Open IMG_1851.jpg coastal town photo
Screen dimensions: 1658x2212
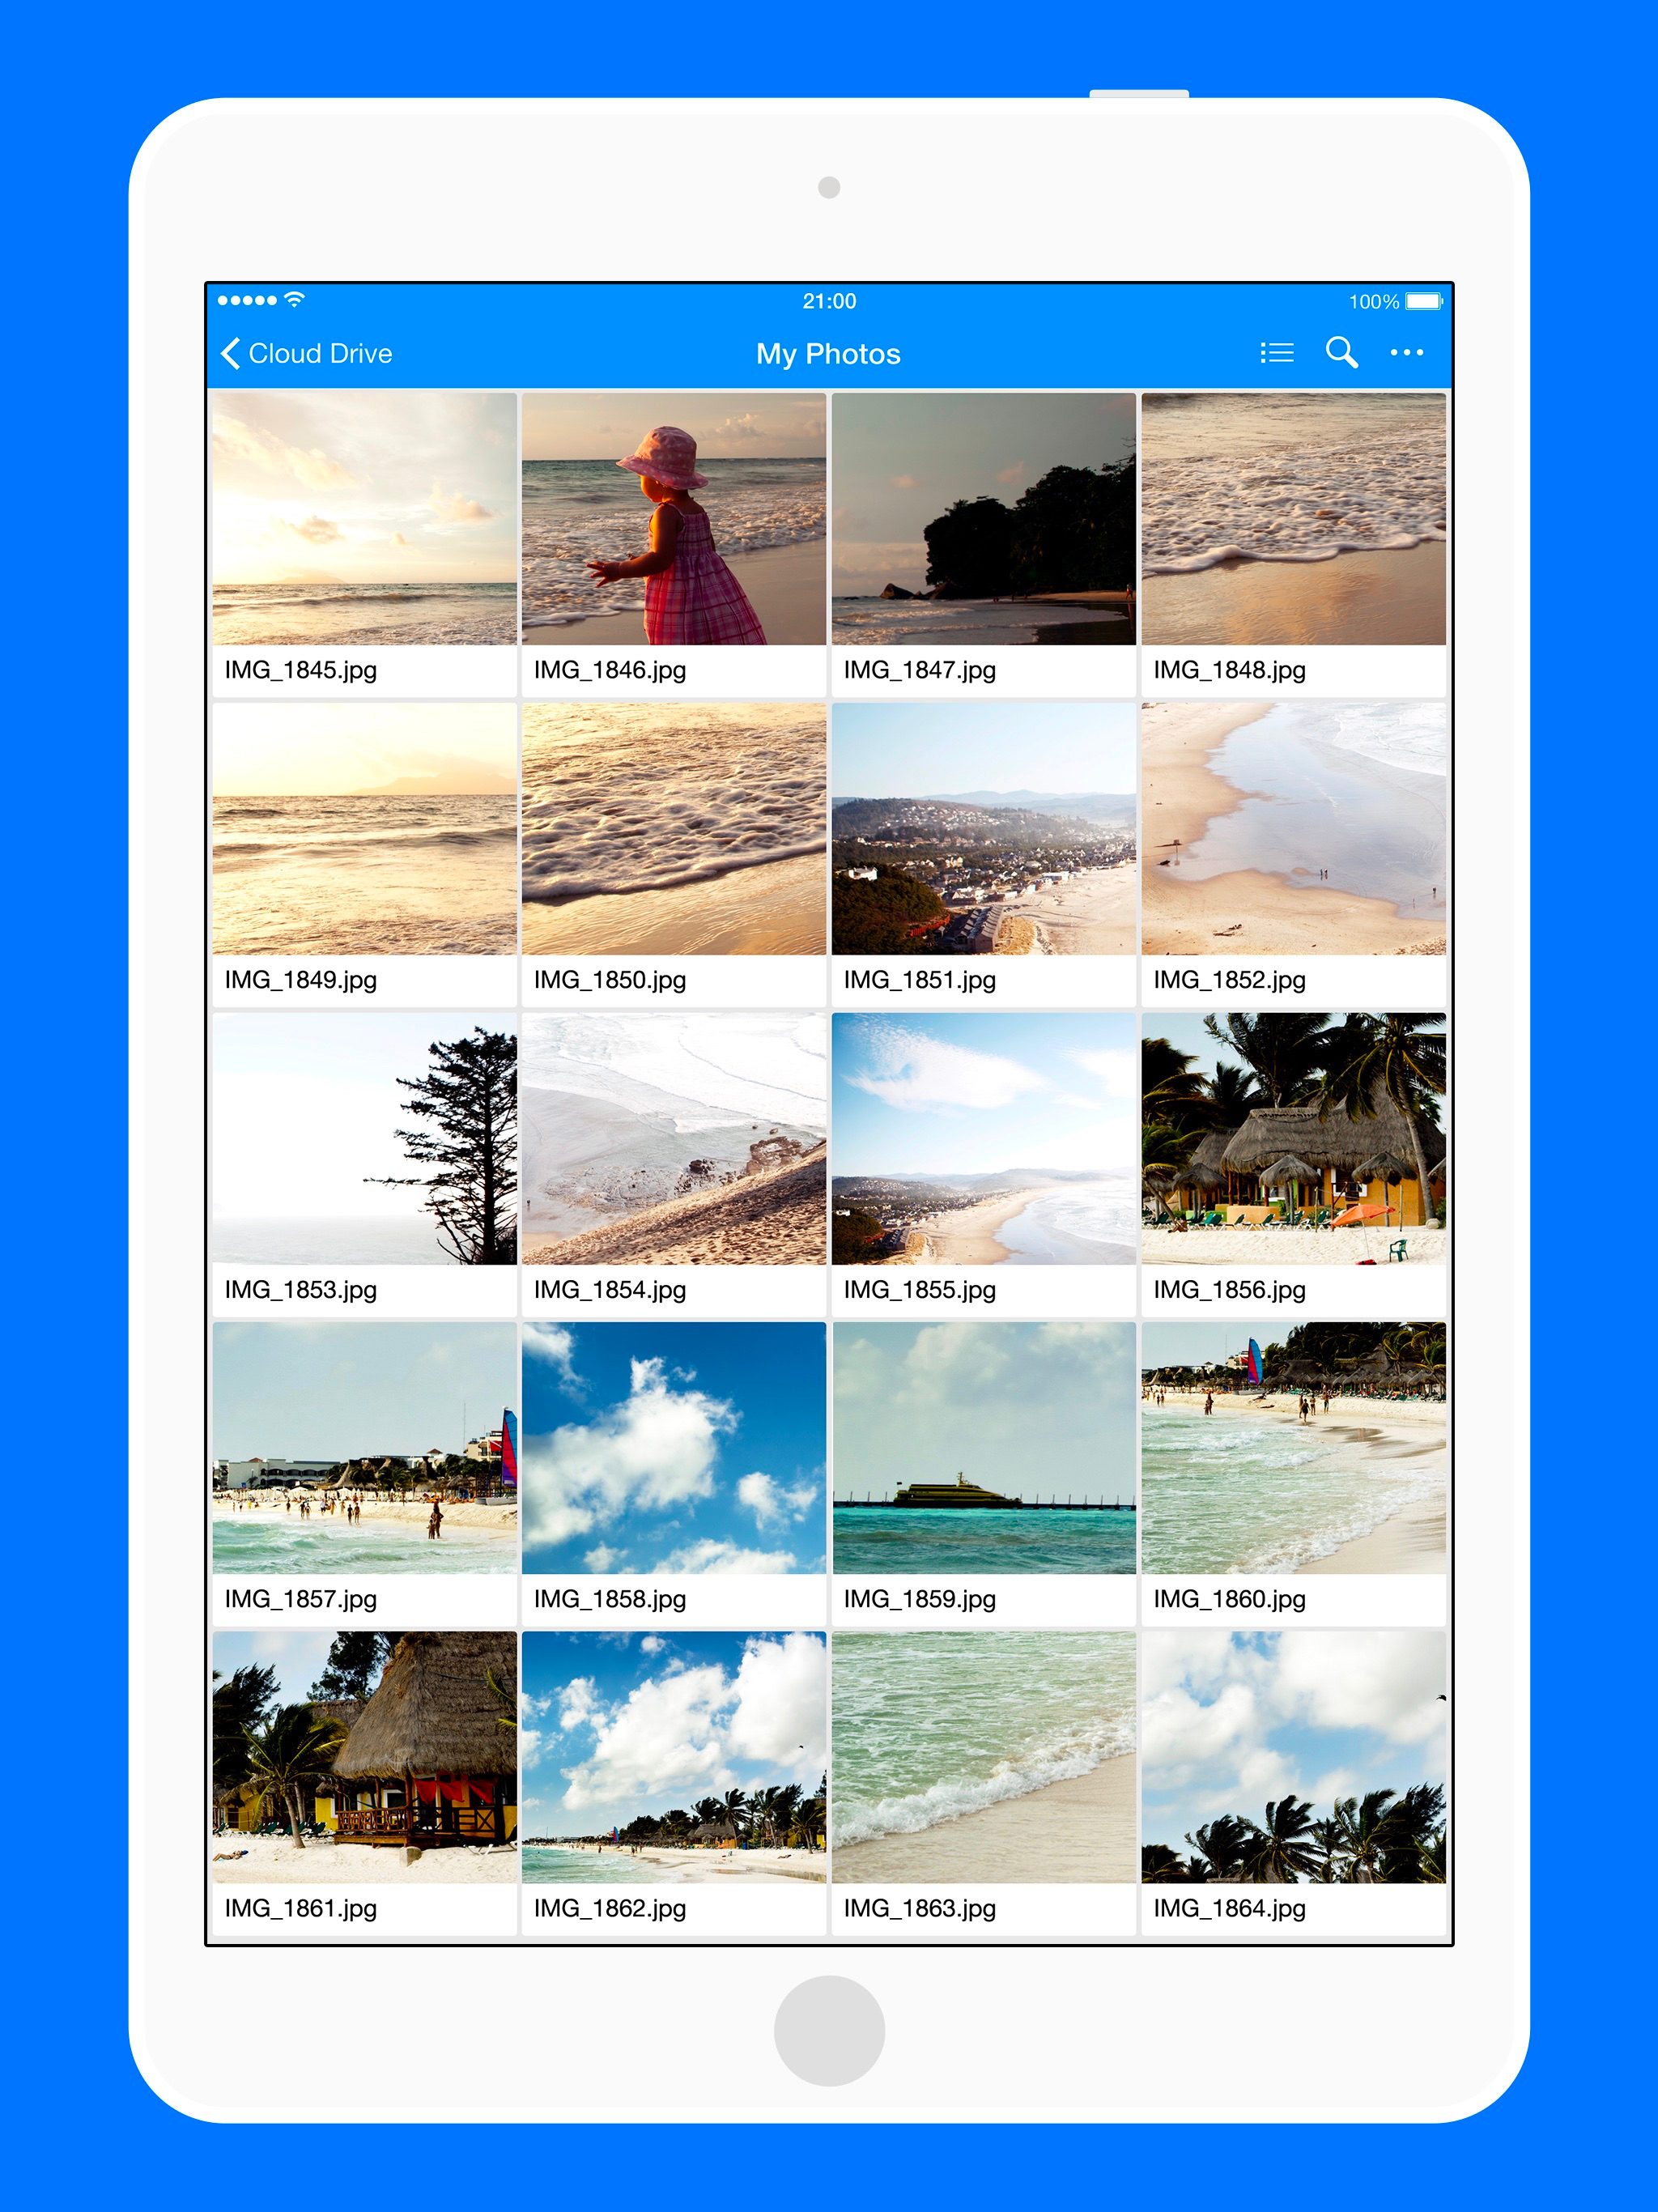pos(983,829)
